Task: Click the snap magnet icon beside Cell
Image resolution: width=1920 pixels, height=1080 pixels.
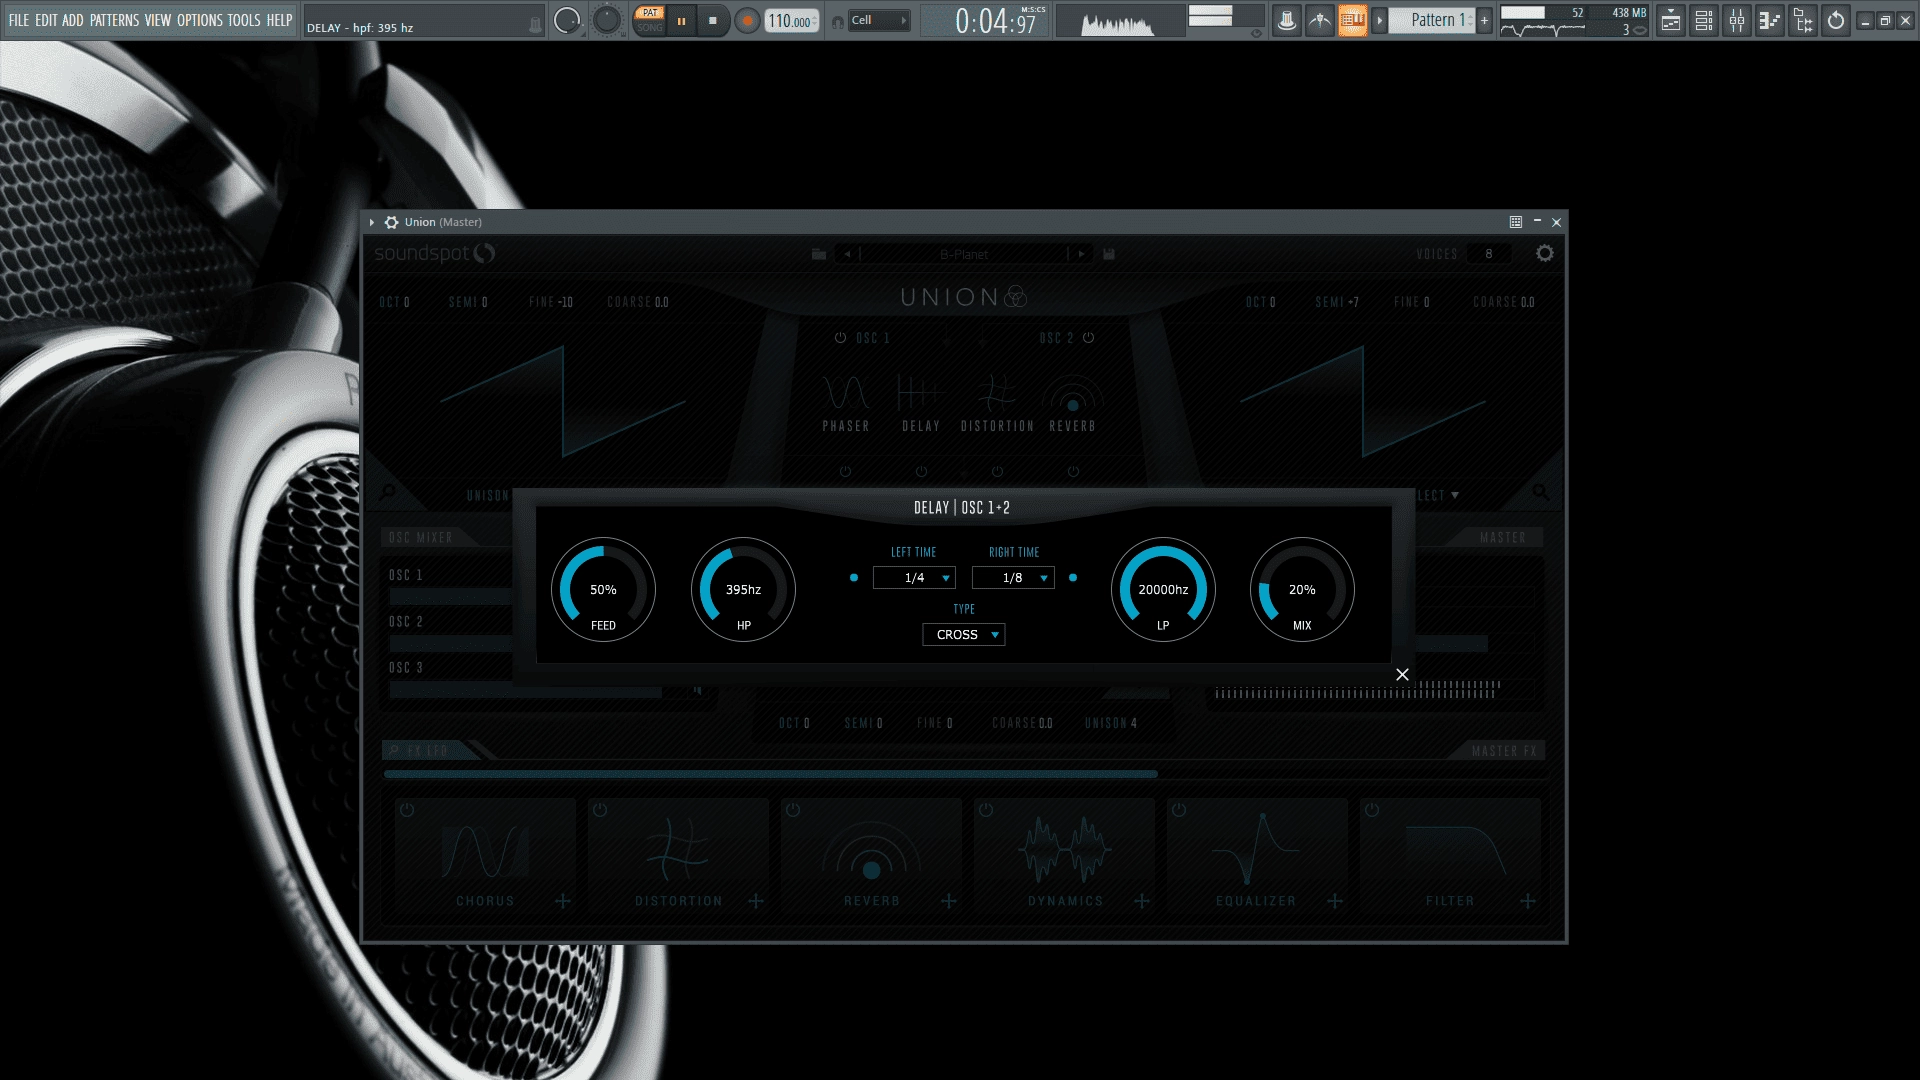Action: pyautogui.click(x=837, y=21)
